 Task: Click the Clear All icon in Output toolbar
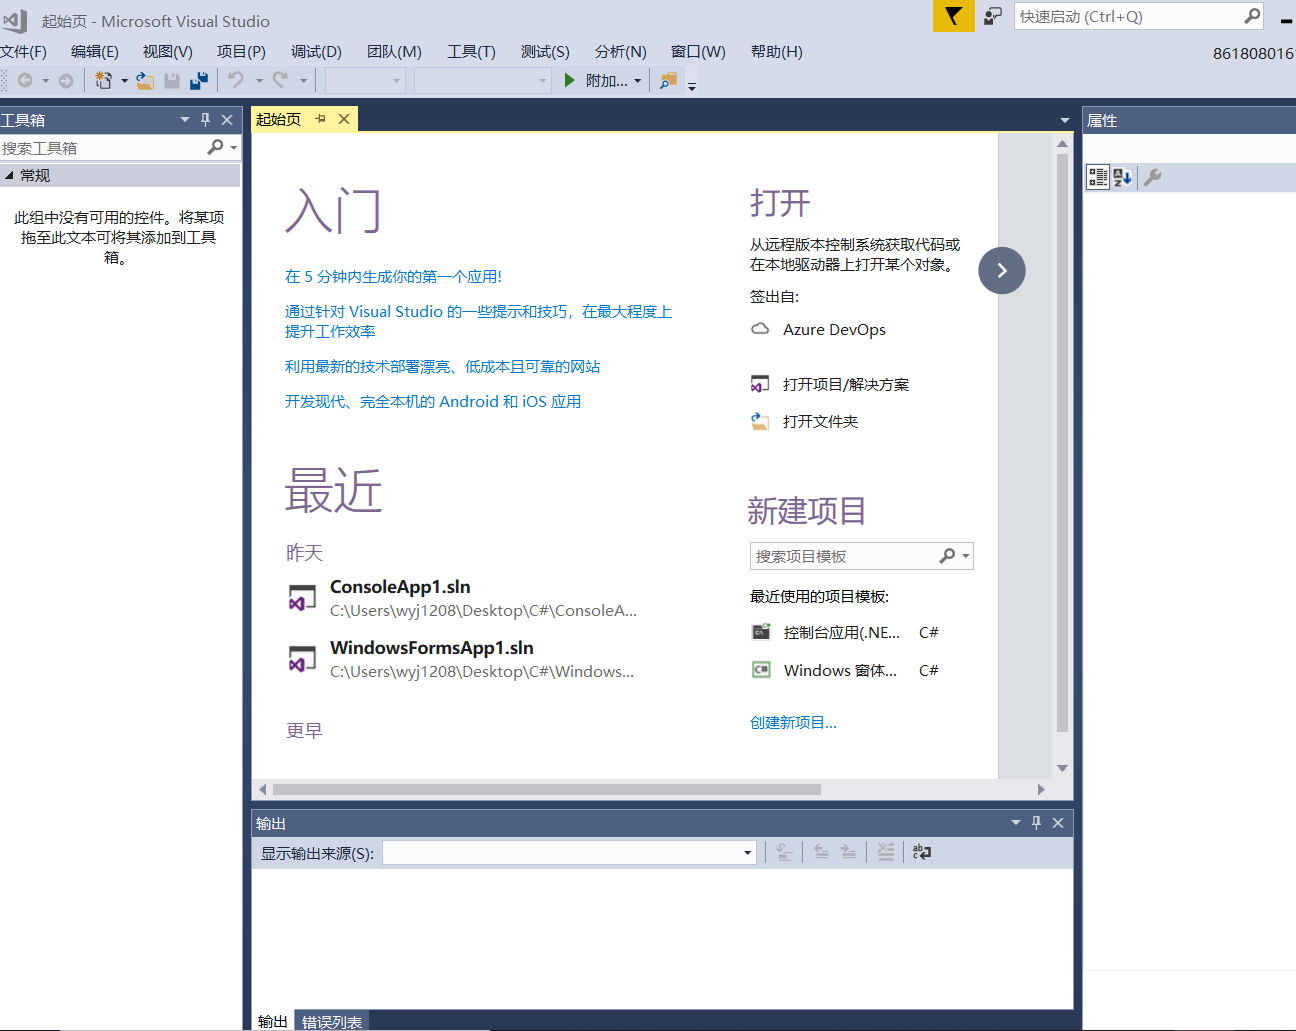pos(886,852)
